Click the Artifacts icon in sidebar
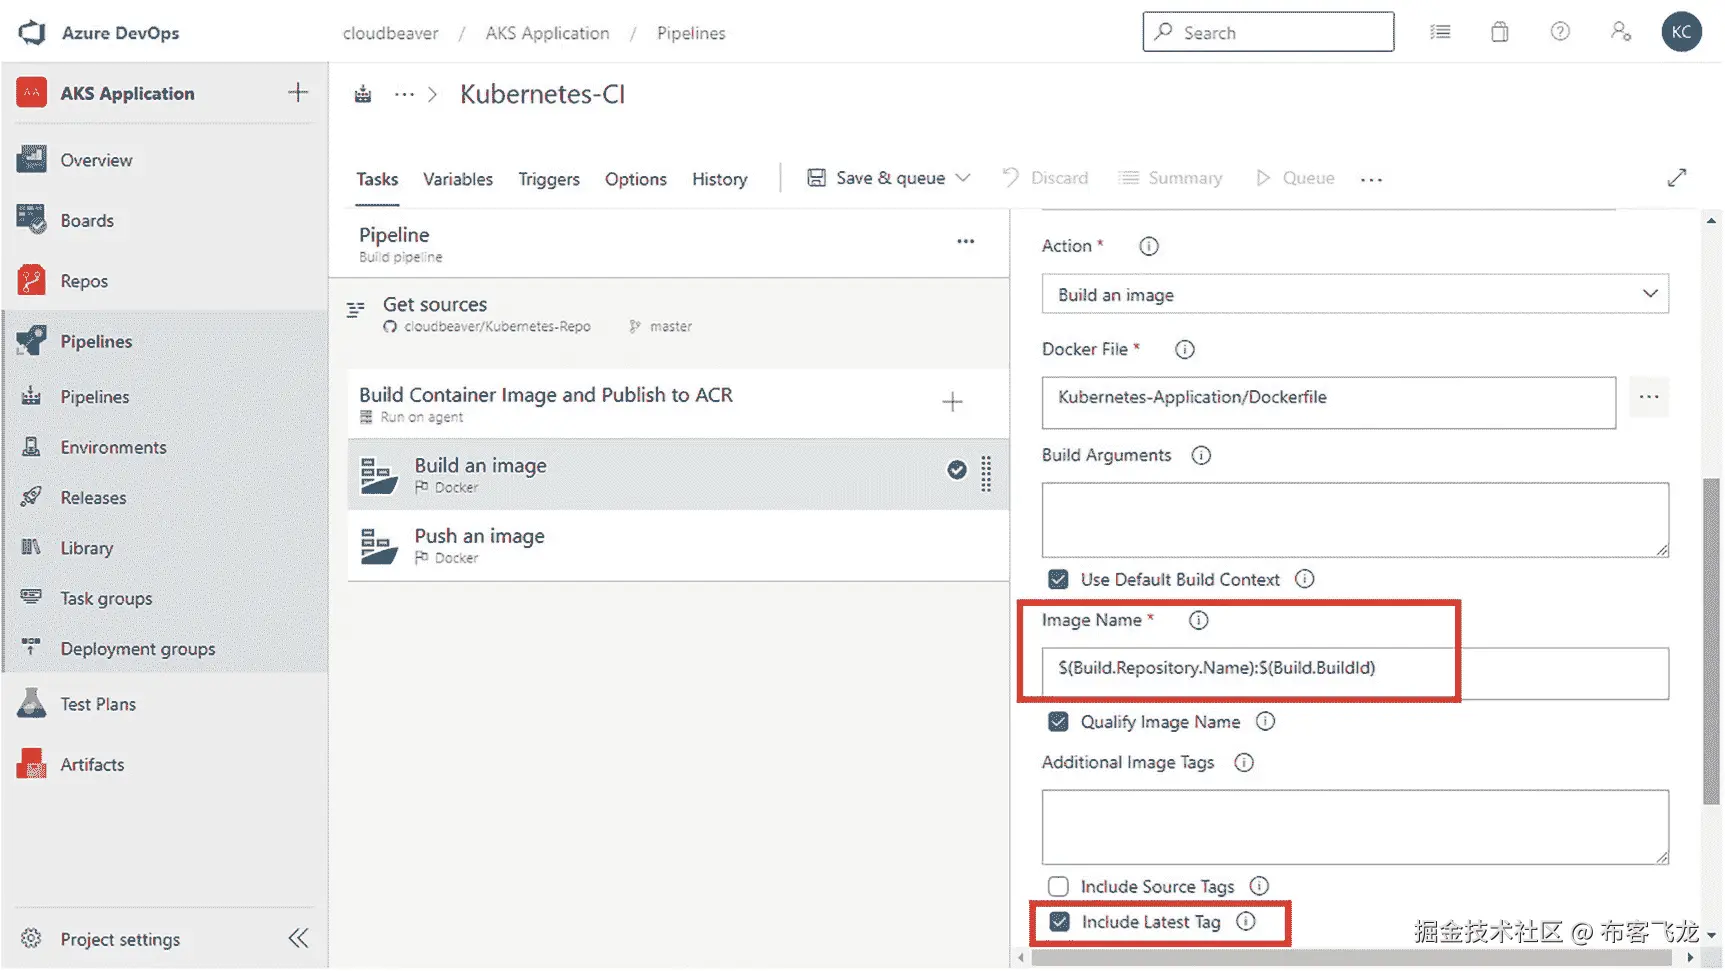The height and width of the screenshot is (971, 1725). click(32, 764)
